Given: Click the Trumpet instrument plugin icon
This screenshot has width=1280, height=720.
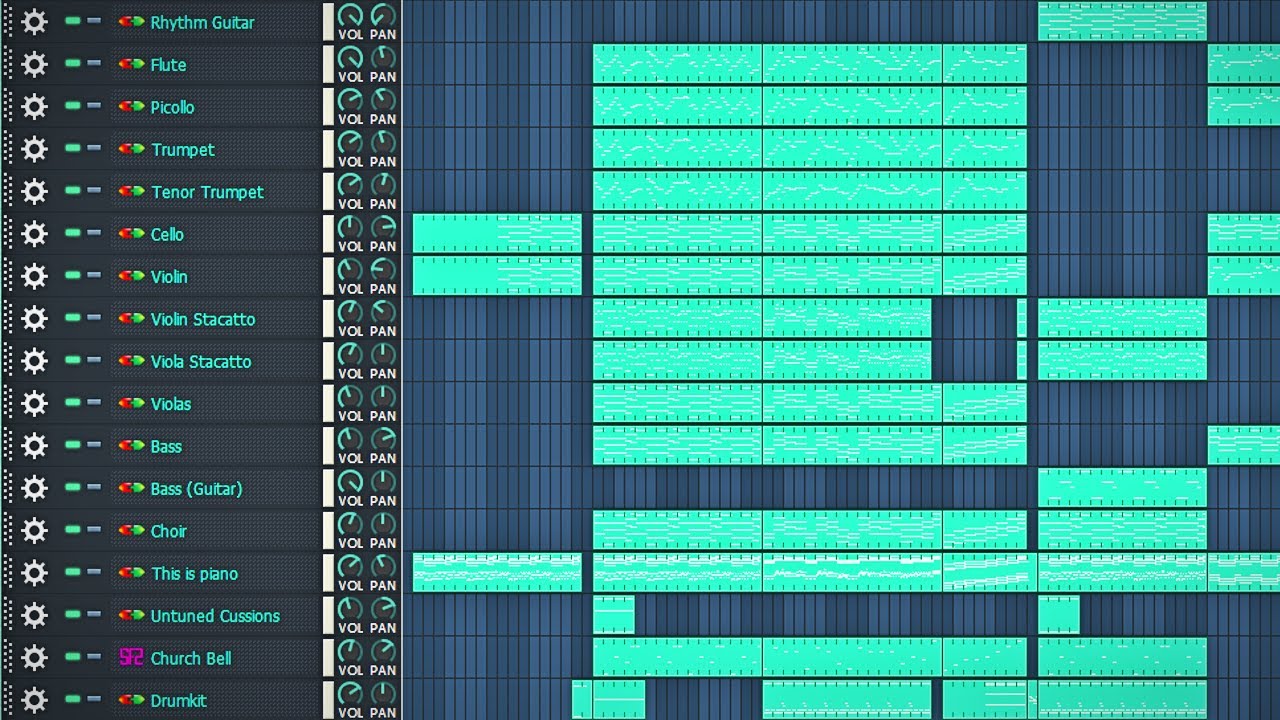Looking at the screenshot, I should pos(131,149).
